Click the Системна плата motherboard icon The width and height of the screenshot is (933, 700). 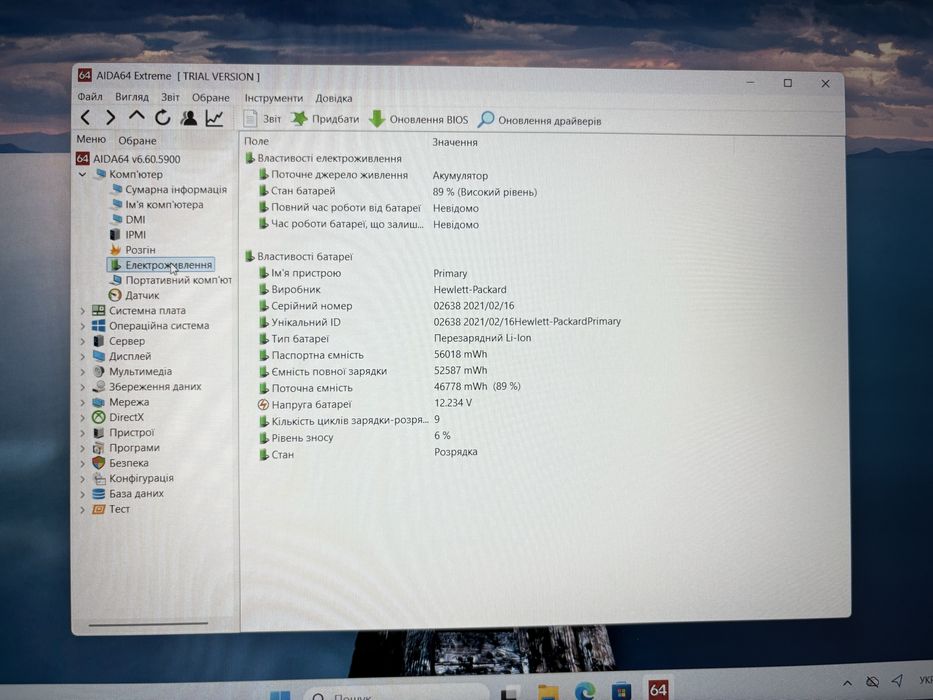click(98, 310)
